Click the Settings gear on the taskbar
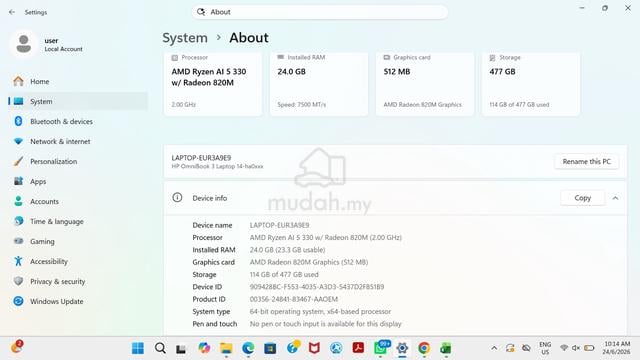The image size is (640, 360). 402,348
